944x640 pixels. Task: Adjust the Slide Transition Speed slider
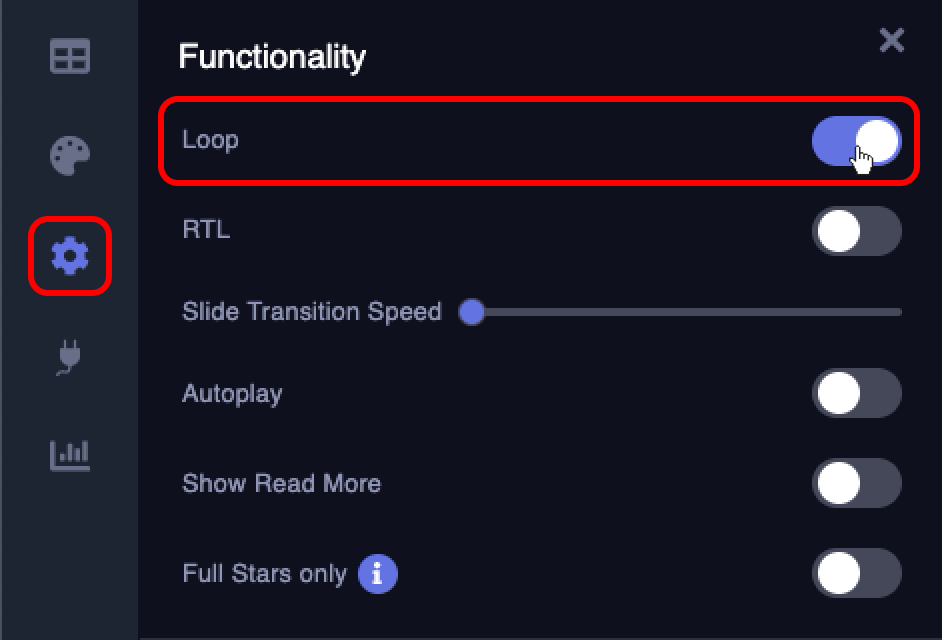click(471, 312)
